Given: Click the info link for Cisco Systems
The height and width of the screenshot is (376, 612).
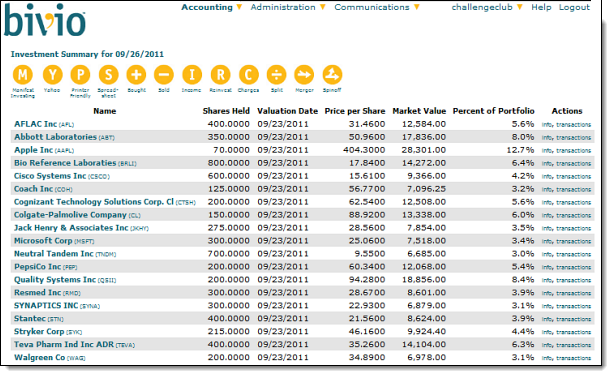Looking at the screenshot, I should pyautogui.click(x=547, y=176).
